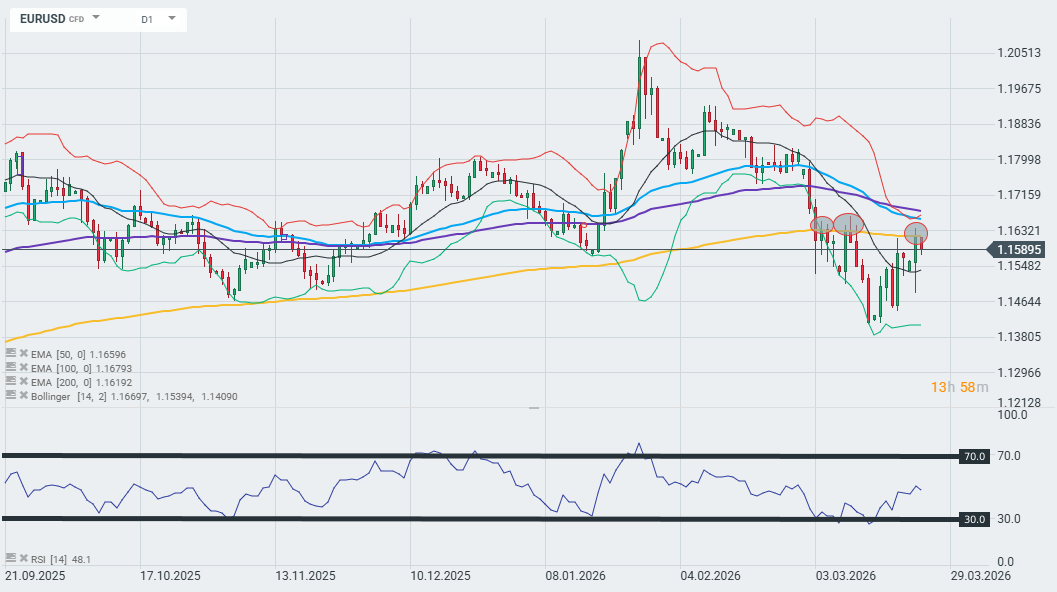Remove the Bollinger bands indicator
This screenshot has height=592, width=1057.
pyautogui.click(x=23, y=396)
